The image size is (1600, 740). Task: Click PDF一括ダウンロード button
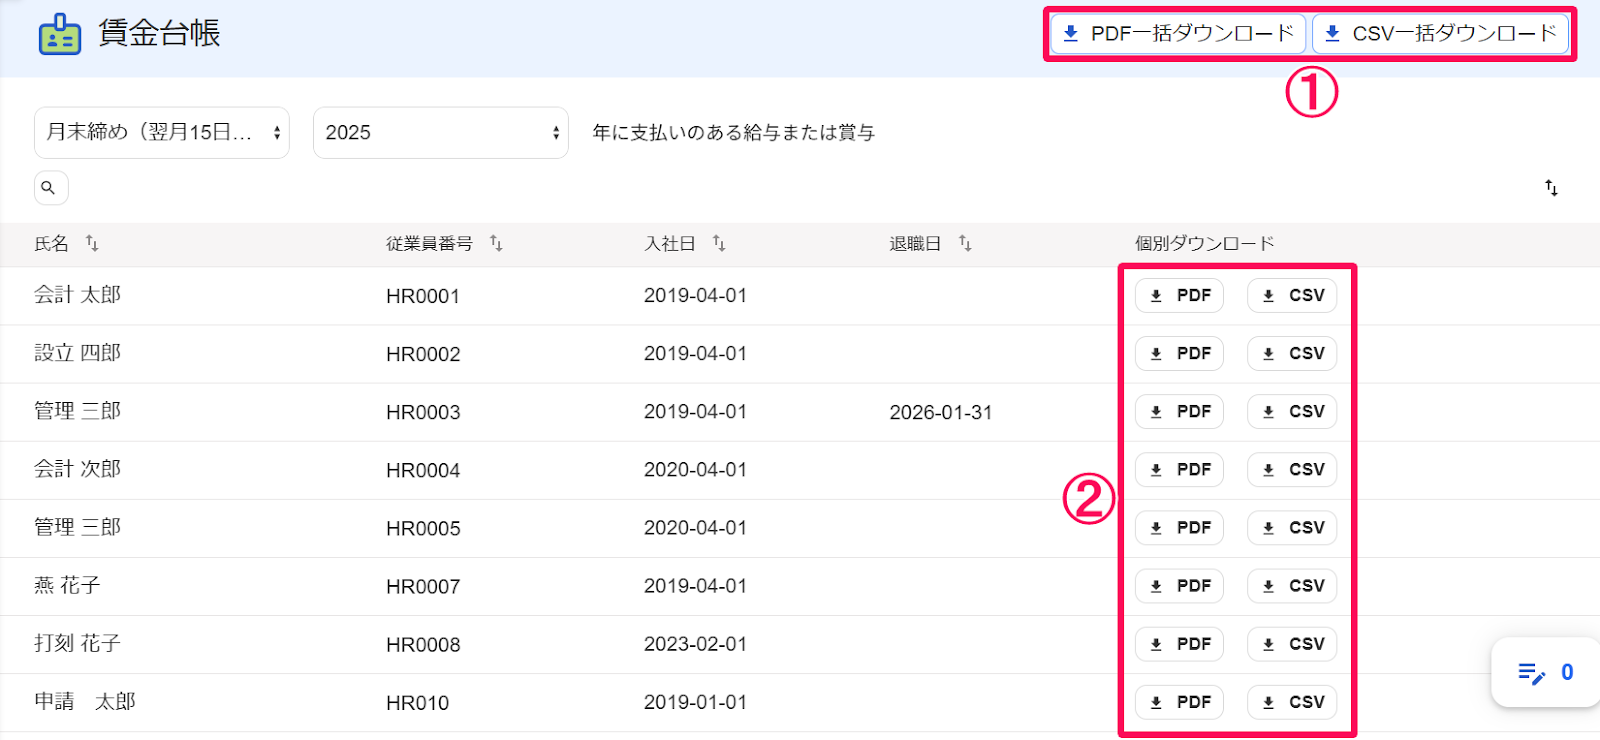[1178, 34]
